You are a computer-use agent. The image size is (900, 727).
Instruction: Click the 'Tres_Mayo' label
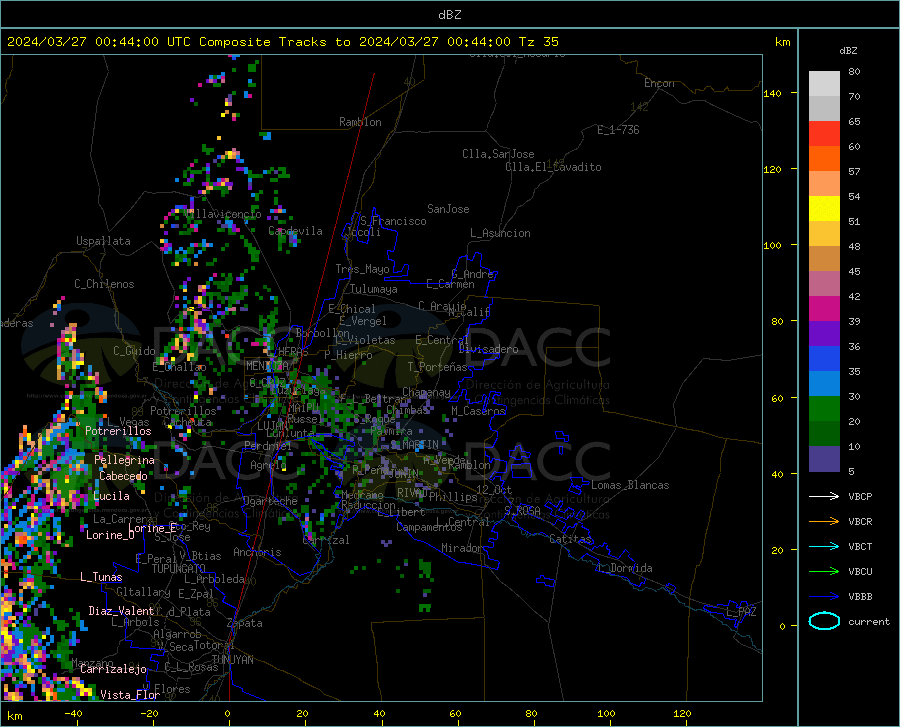pos(362,269)
